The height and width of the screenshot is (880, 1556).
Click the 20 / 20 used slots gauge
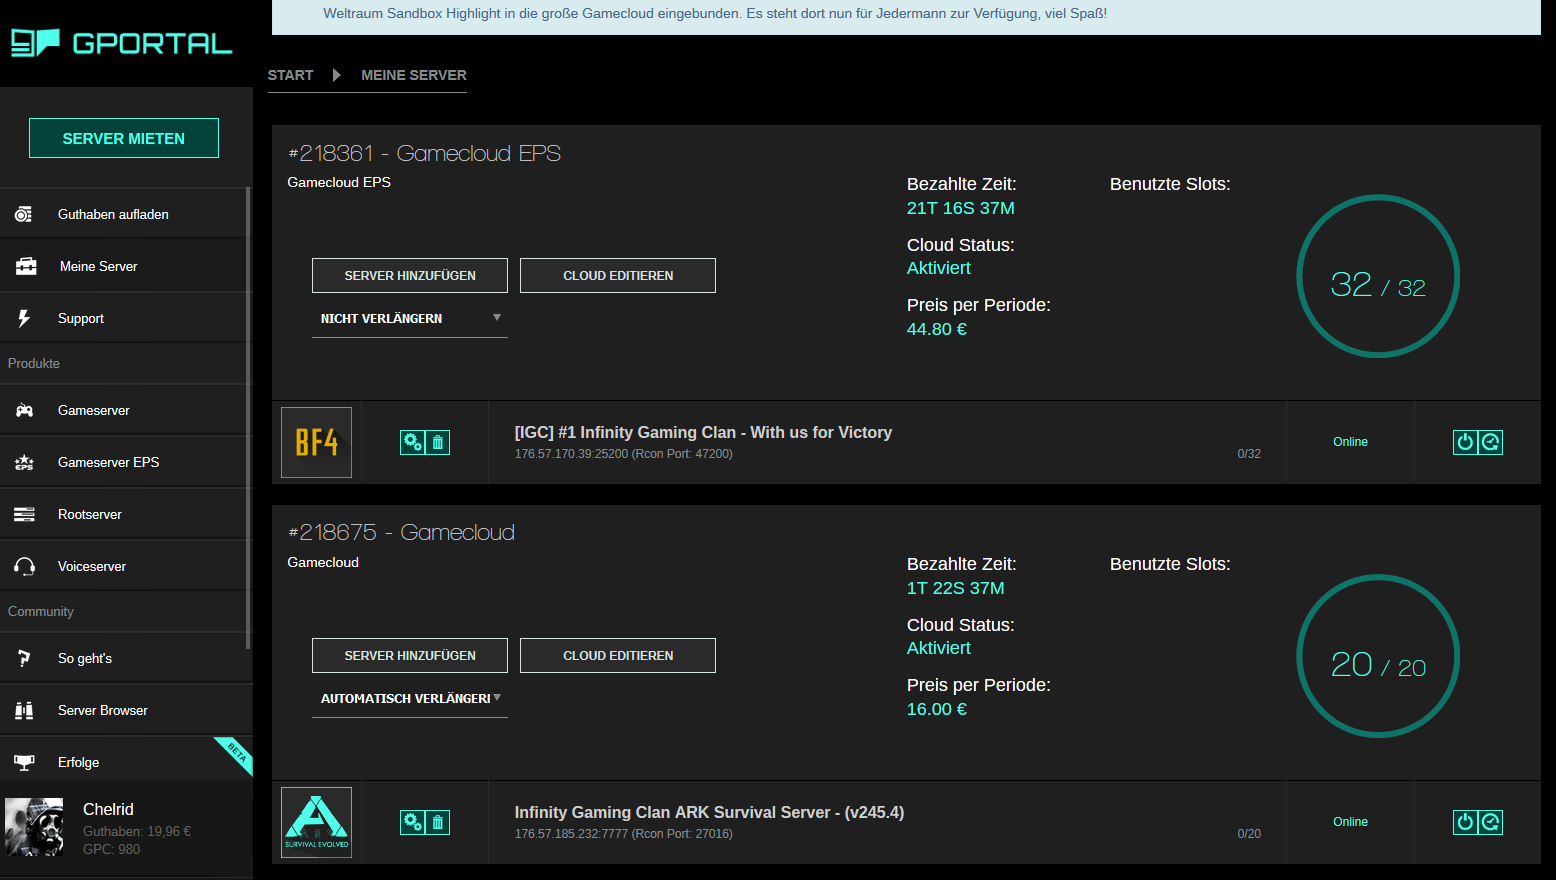1378,656
